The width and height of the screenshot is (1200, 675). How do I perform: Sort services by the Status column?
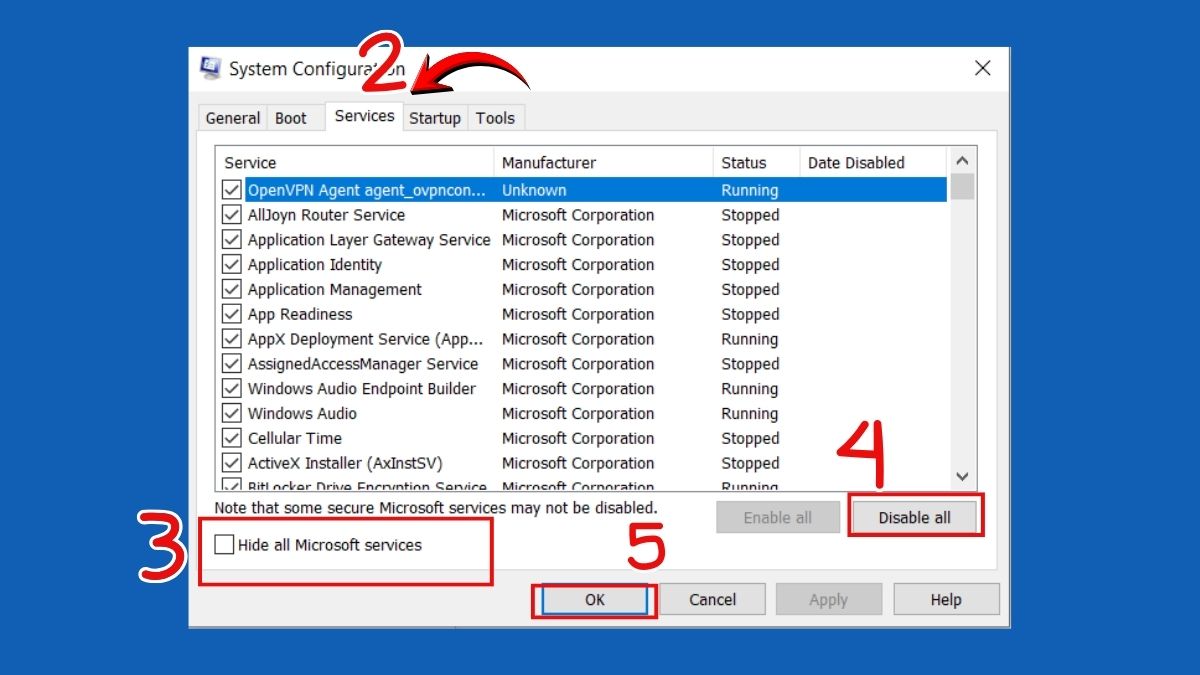point(741,162)
